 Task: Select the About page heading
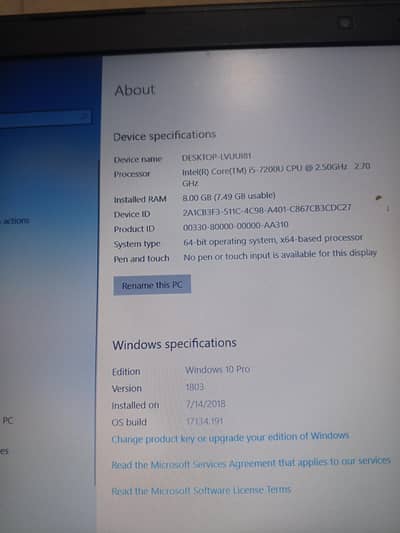pos(135,90)
